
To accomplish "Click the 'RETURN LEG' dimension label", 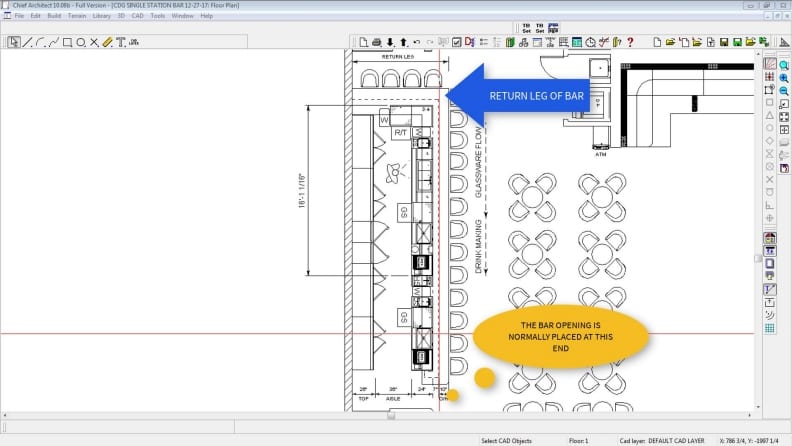I will point(398,57).
